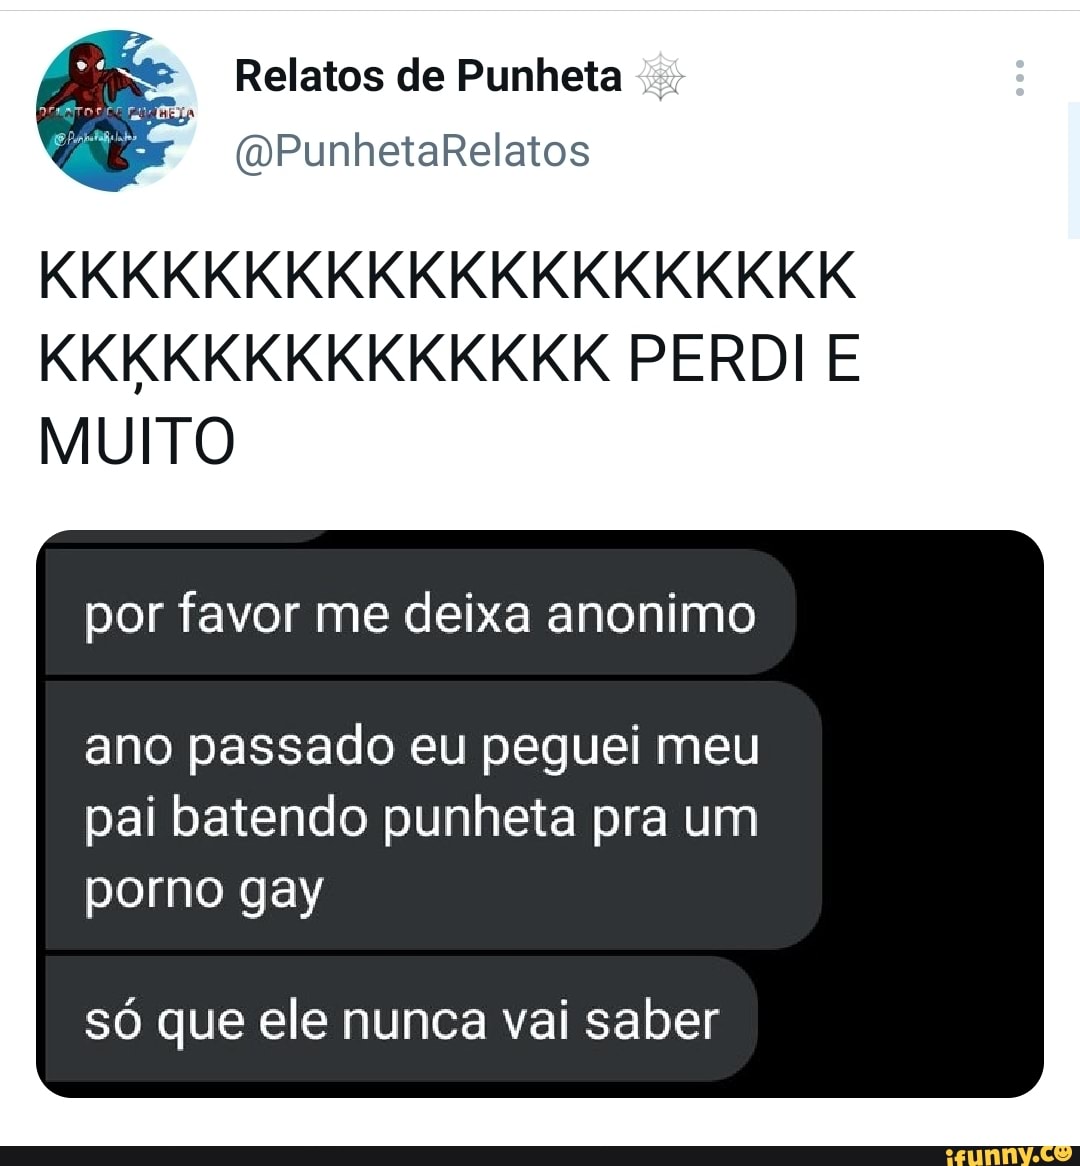Click the word MUITO in the tweet

137,440
